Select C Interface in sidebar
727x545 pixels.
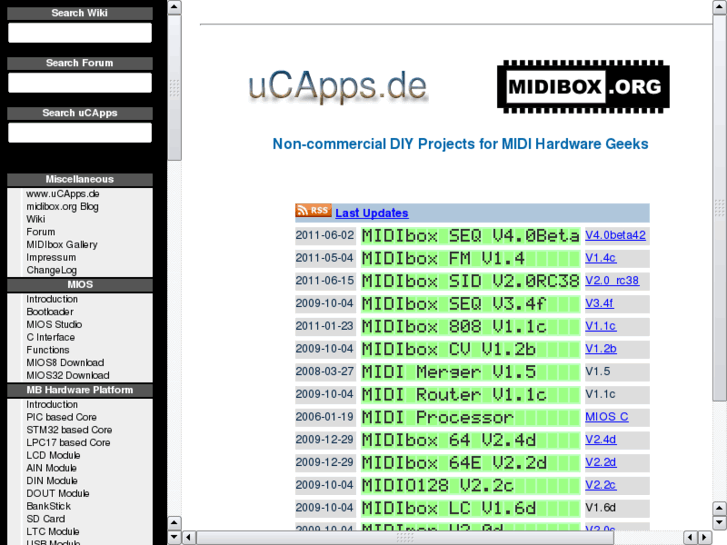pos(51,337)
